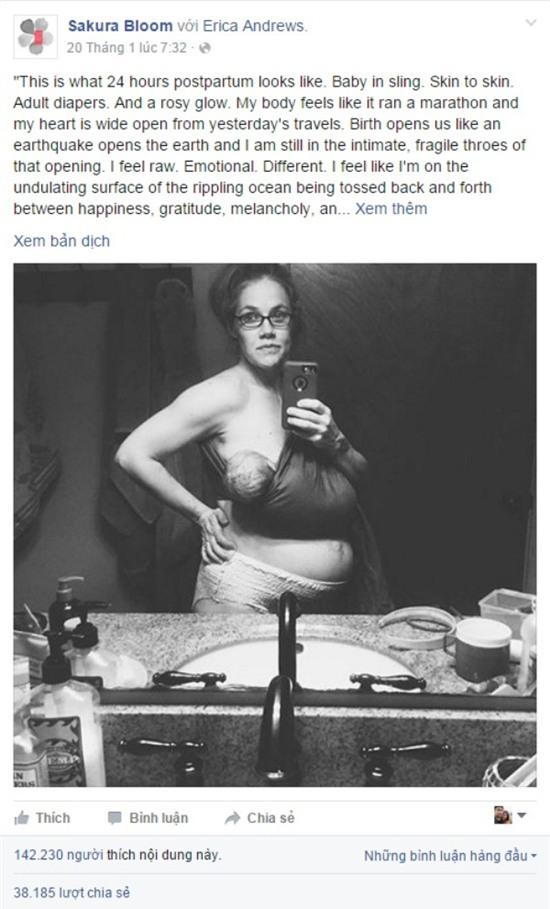This screenshot has width=550, height=909.
Task: Click the thumbs-up Thích icon
Action: [21, 818]
